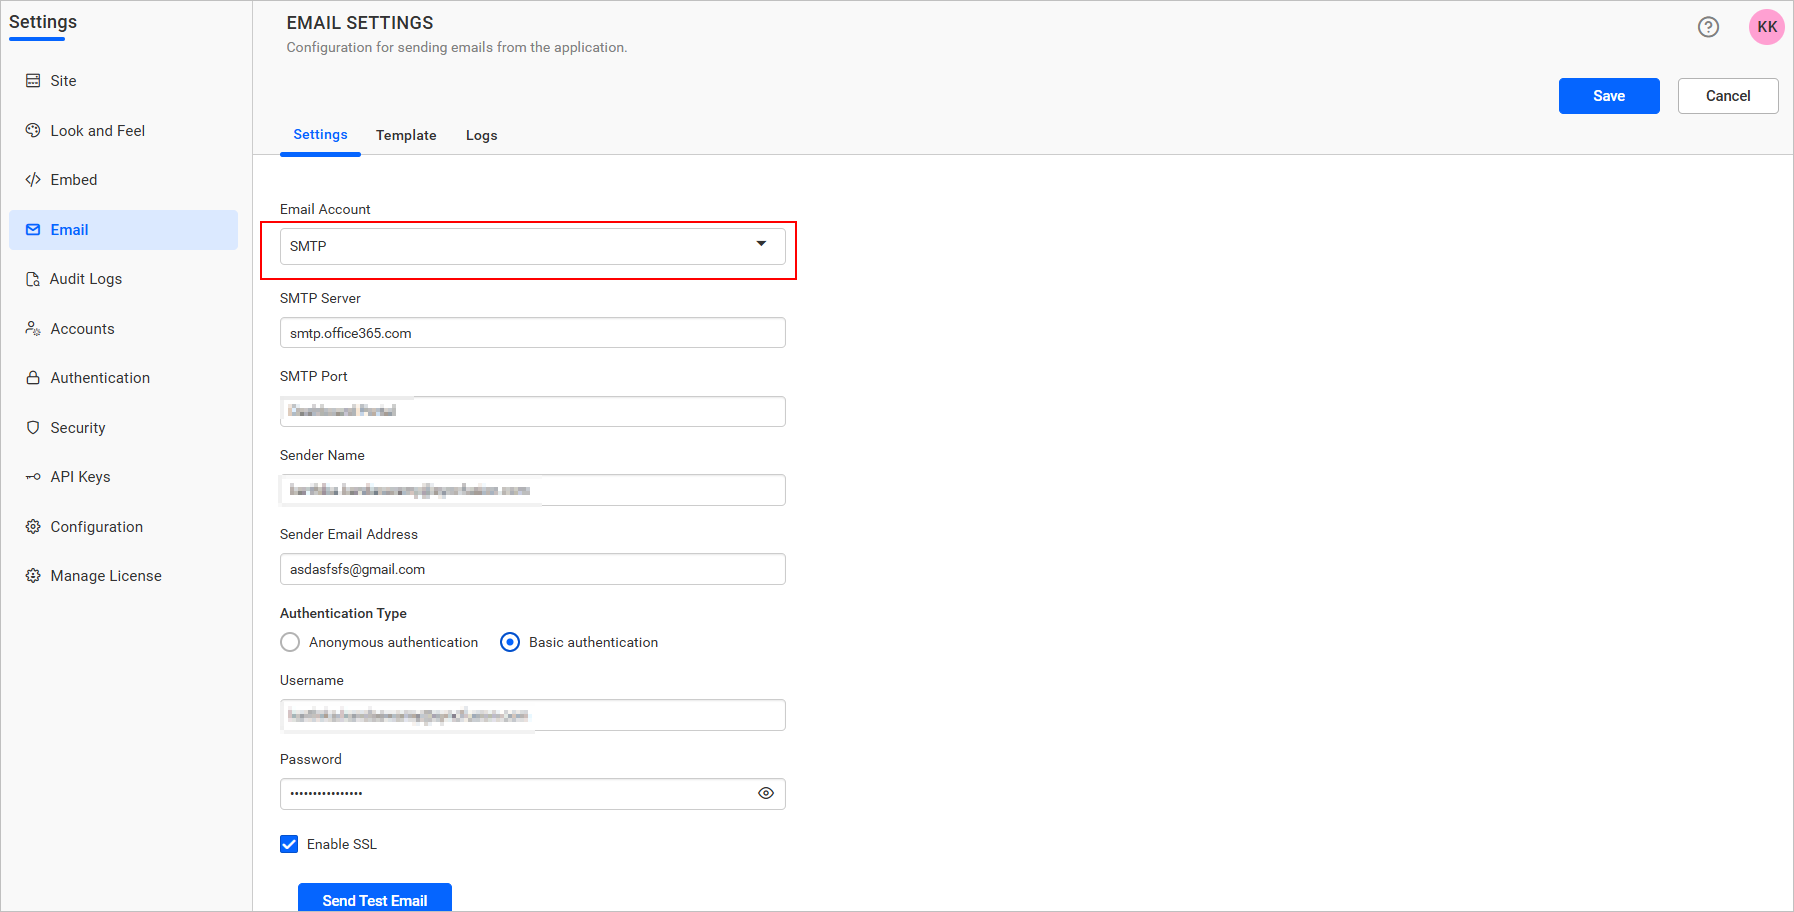This screenshot has height=912, width=1794.
Task: Switch to the Template tab
Action: pos(406,135)
